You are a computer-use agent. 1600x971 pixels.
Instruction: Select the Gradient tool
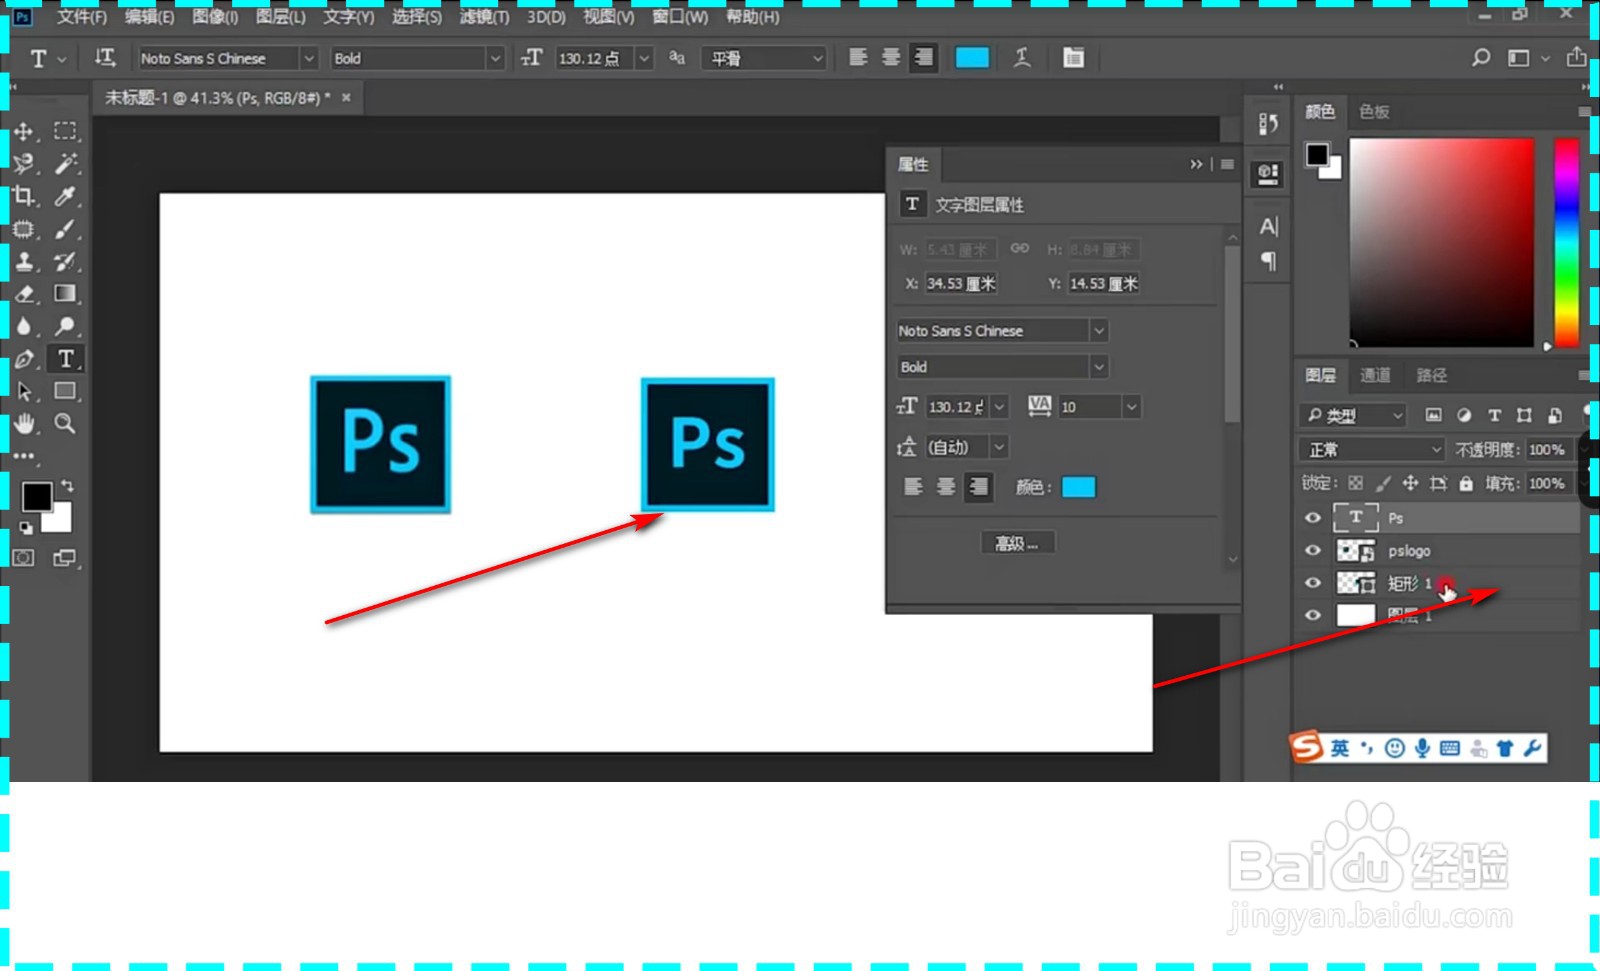point(65,293)
